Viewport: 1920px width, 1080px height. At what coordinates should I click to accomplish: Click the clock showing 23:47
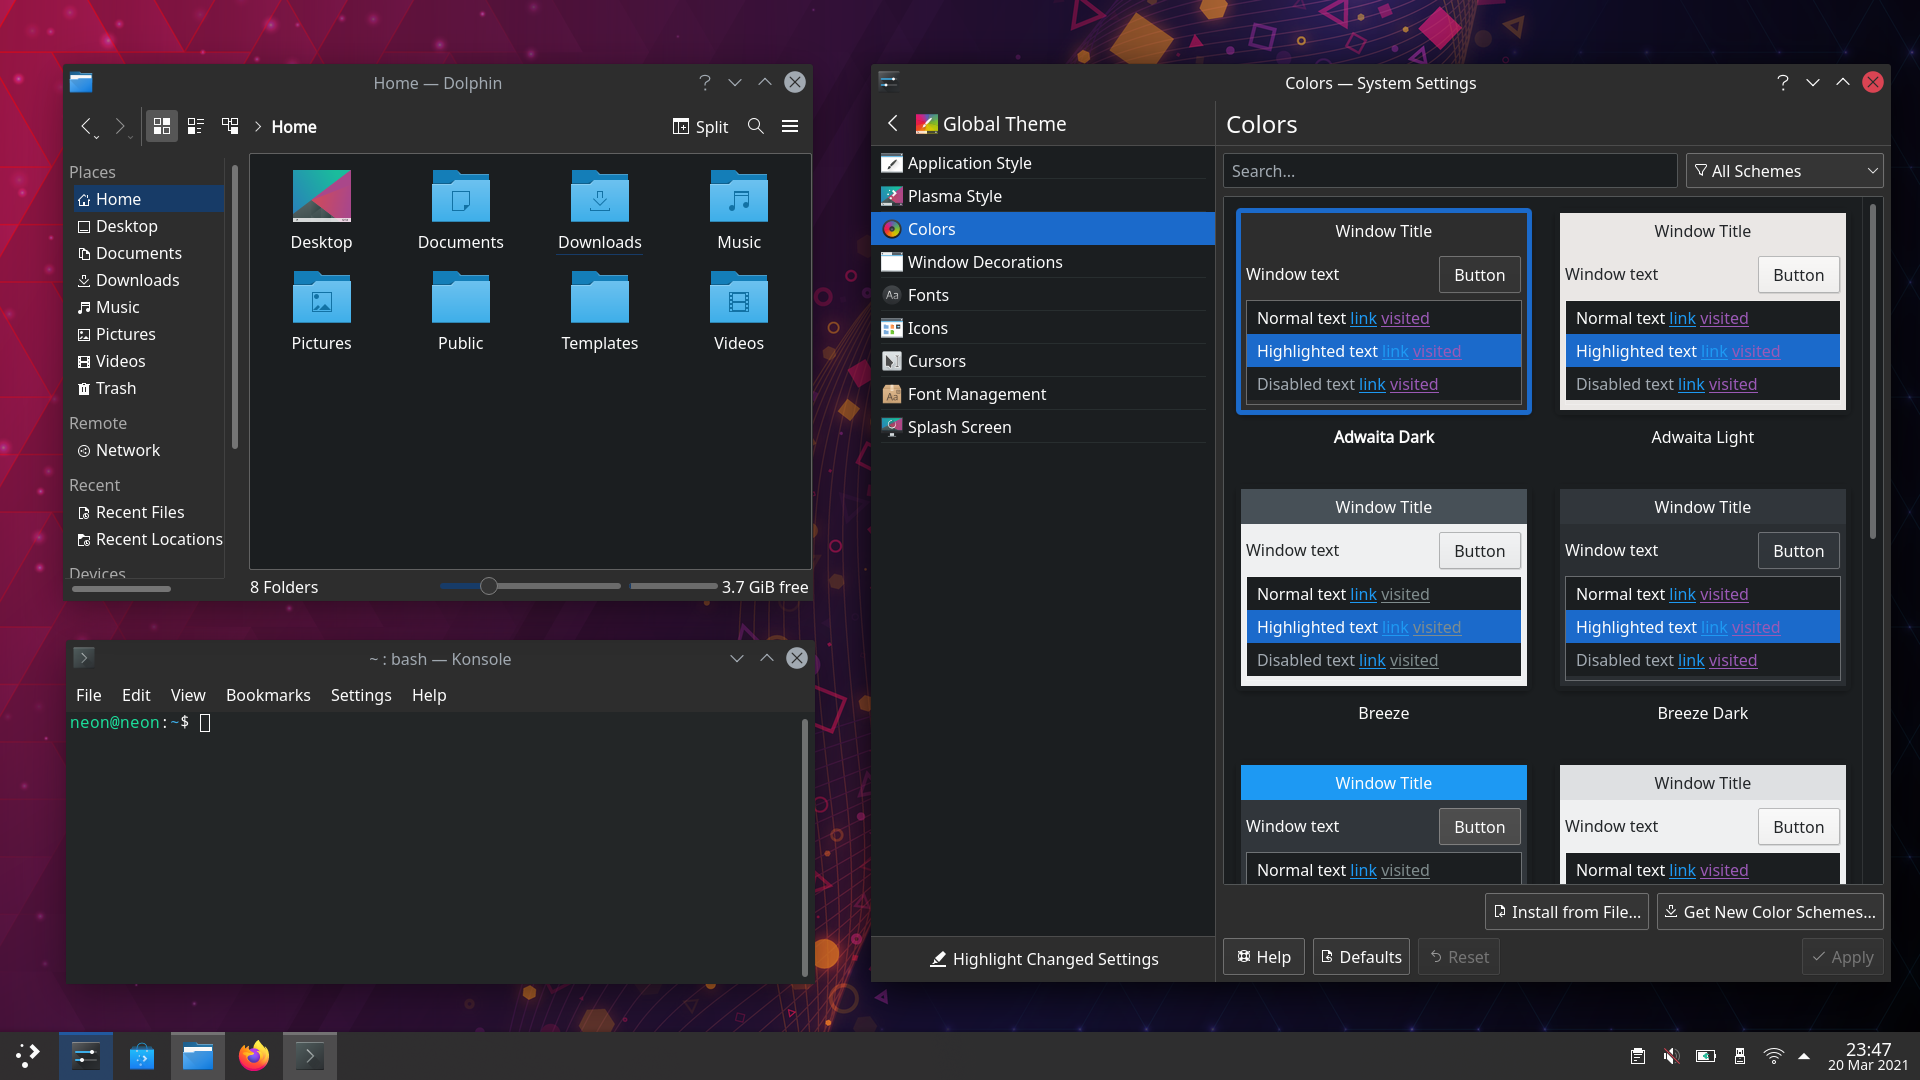(1868, 1056)
